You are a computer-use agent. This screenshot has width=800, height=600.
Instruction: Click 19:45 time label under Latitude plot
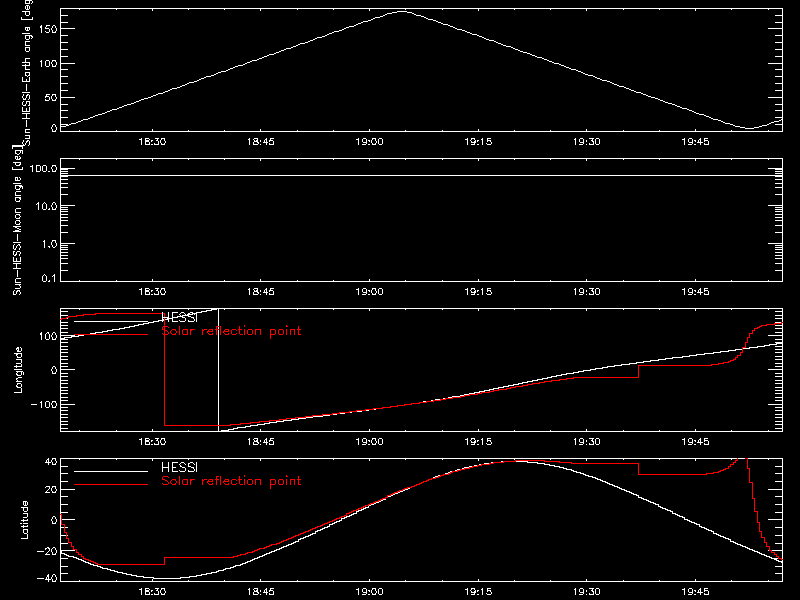(695, 591)
